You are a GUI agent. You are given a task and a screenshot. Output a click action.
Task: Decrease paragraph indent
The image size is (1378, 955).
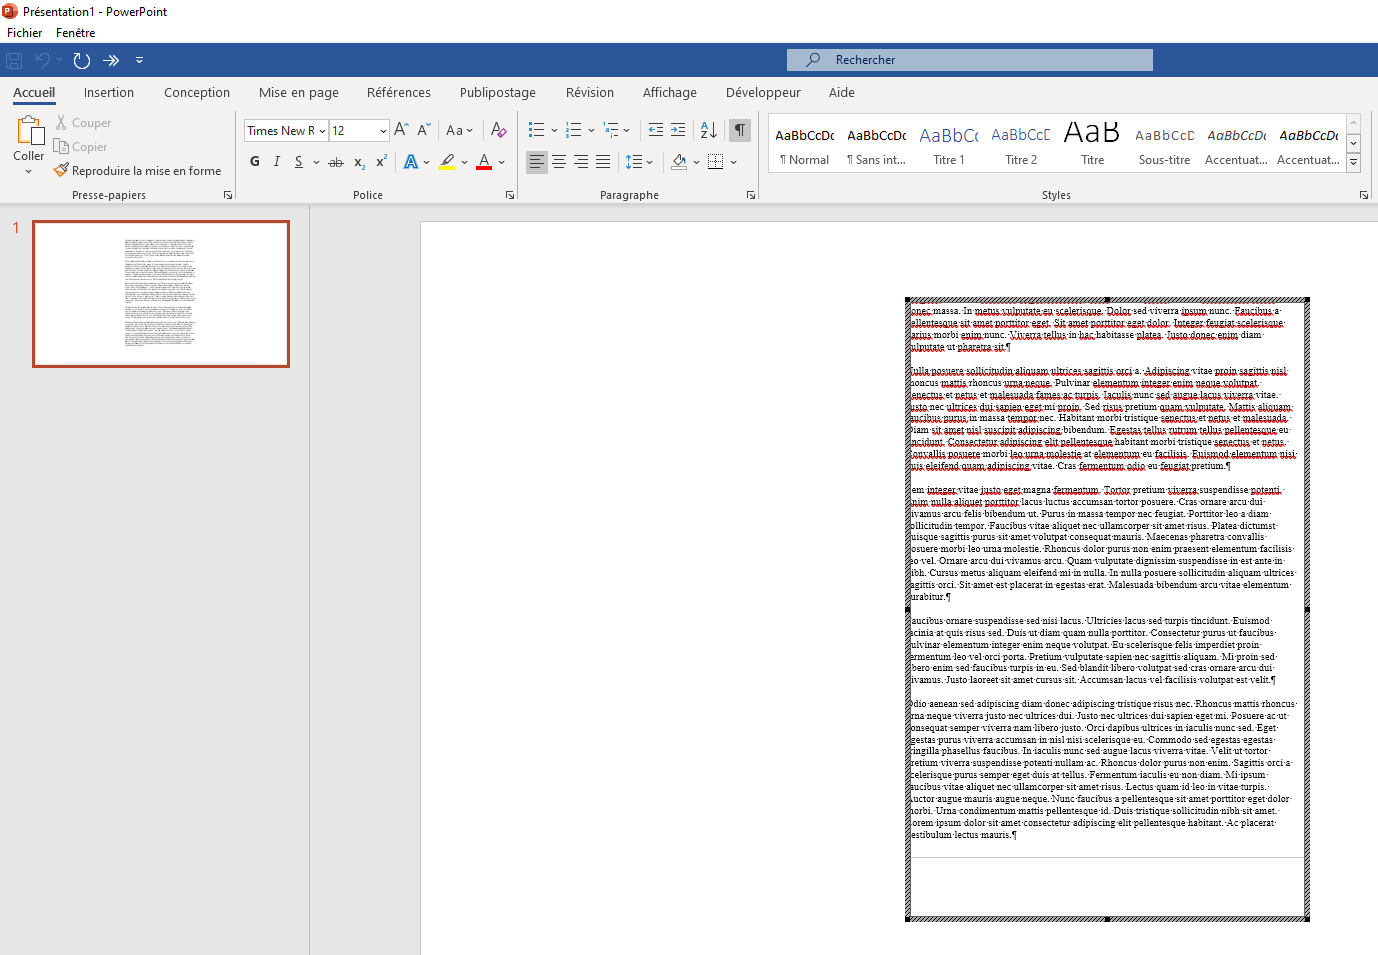(x=656, y=130)
